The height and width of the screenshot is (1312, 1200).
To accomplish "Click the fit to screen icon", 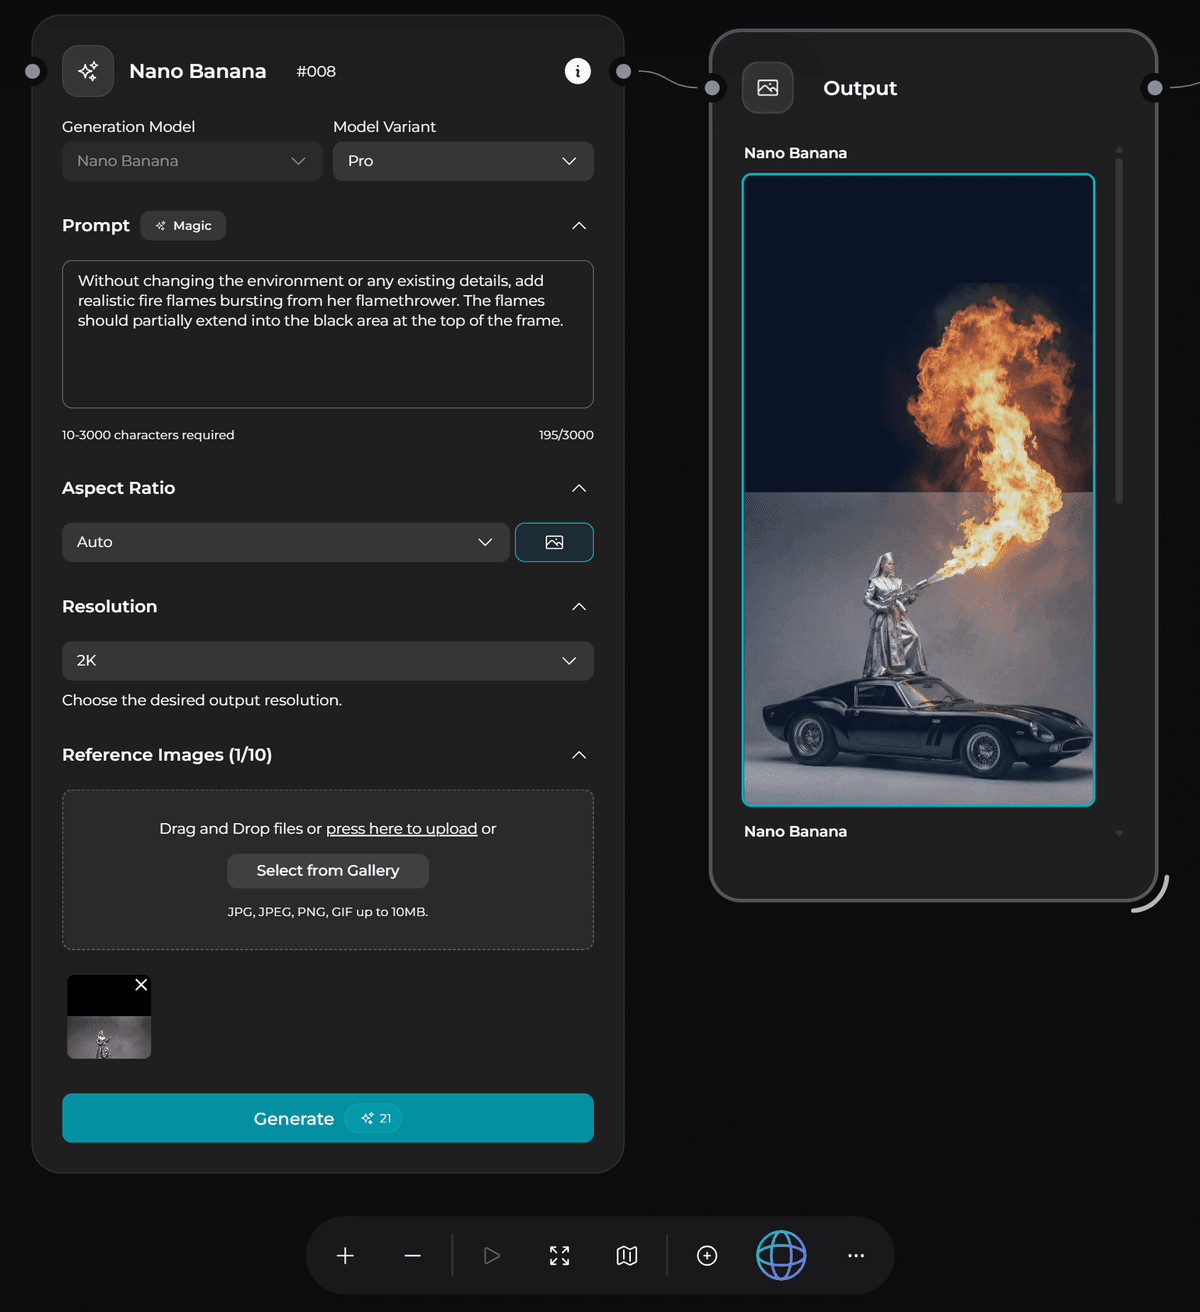I will tap(559, 1256).
